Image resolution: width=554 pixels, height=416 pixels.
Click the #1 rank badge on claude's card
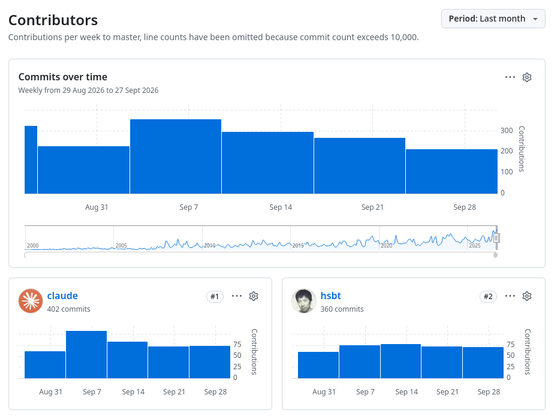pyautogui.click(x=215, y=296)
